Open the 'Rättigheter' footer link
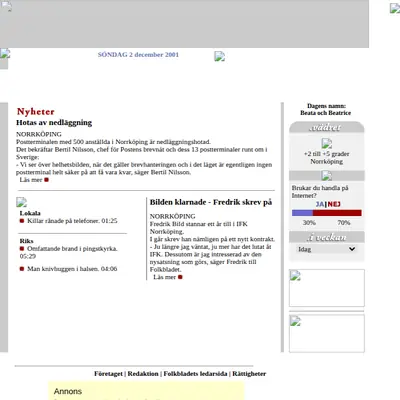The height and width of the screenshot is (400, 400). (x=249, y=374)
